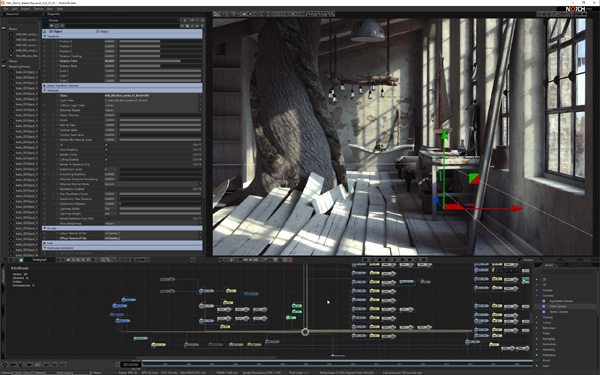The width and height of the screenshot is (600, 375).
Task: Collapse the Attributes section
Action: point(45,90)
